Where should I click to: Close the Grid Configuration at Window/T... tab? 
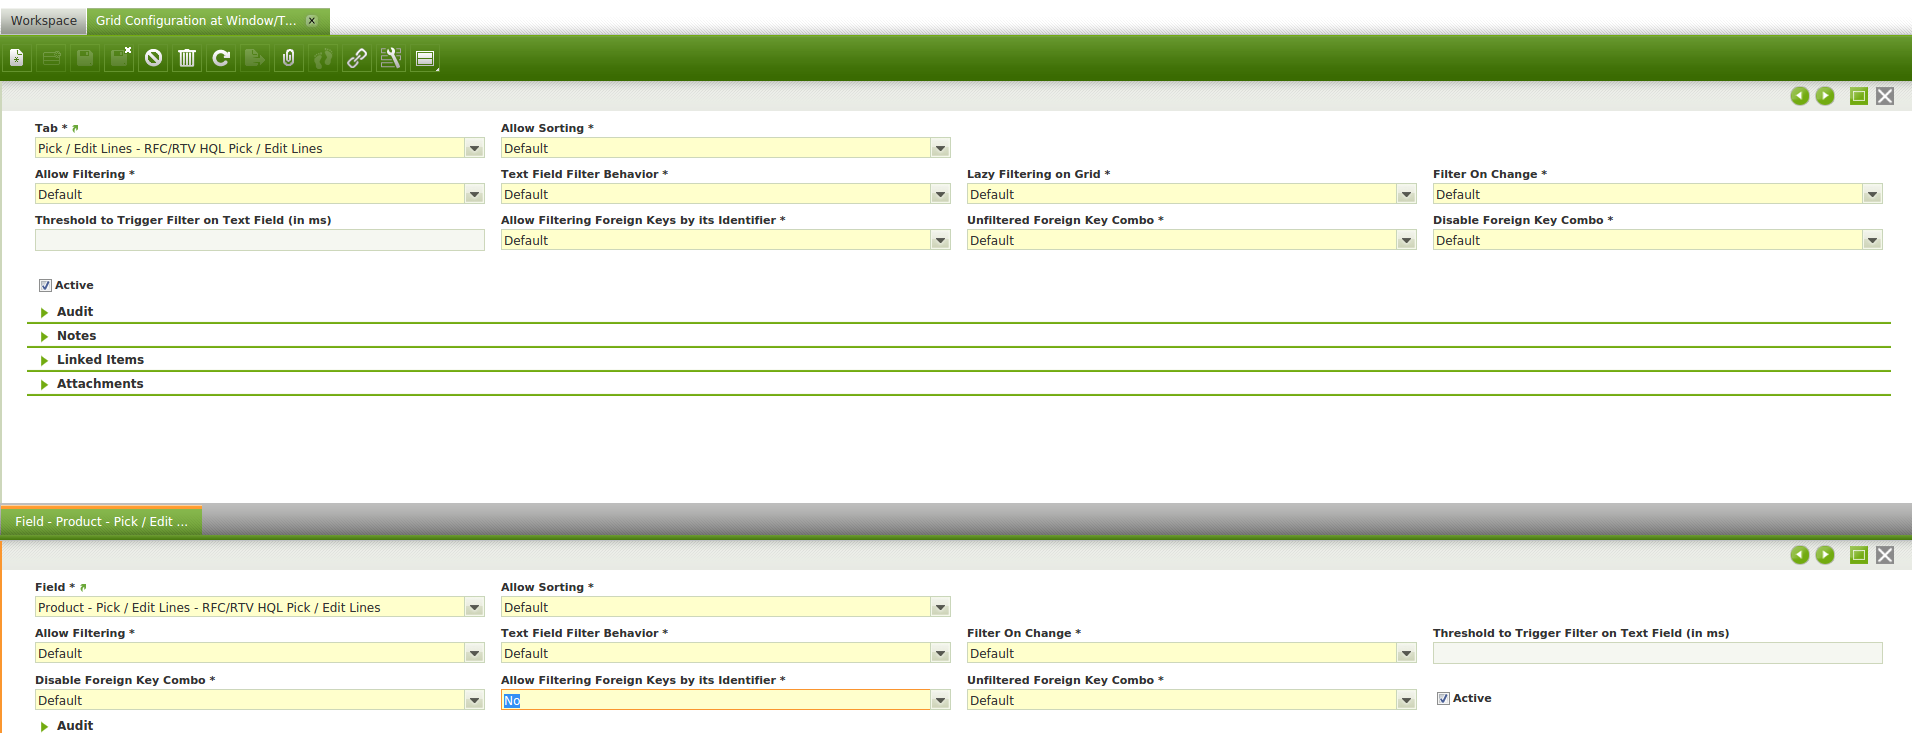coord(312,20)
